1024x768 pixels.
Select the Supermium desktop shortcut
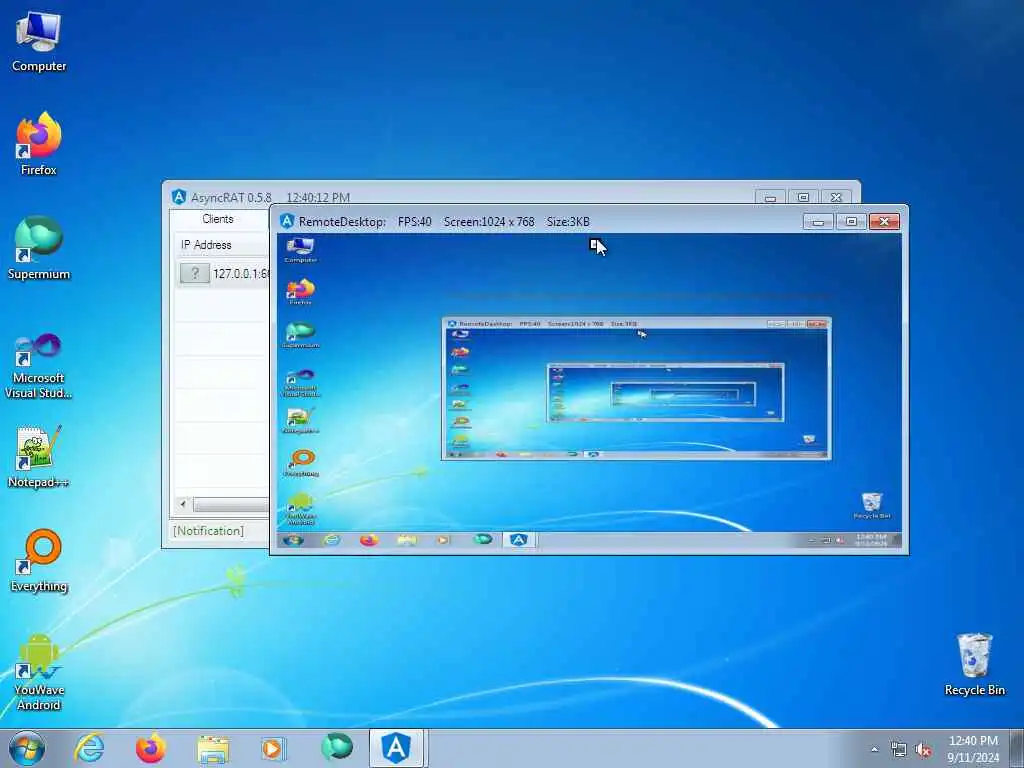coord(39,248)
